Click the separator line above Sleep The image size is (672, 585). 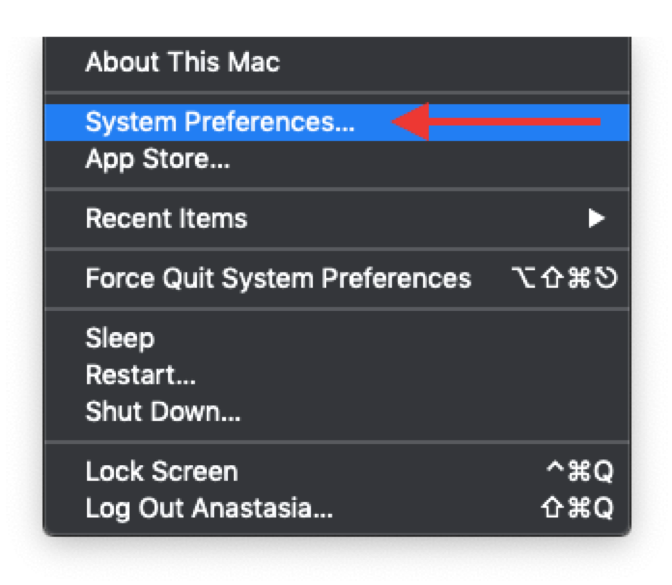tap(336, 308)
